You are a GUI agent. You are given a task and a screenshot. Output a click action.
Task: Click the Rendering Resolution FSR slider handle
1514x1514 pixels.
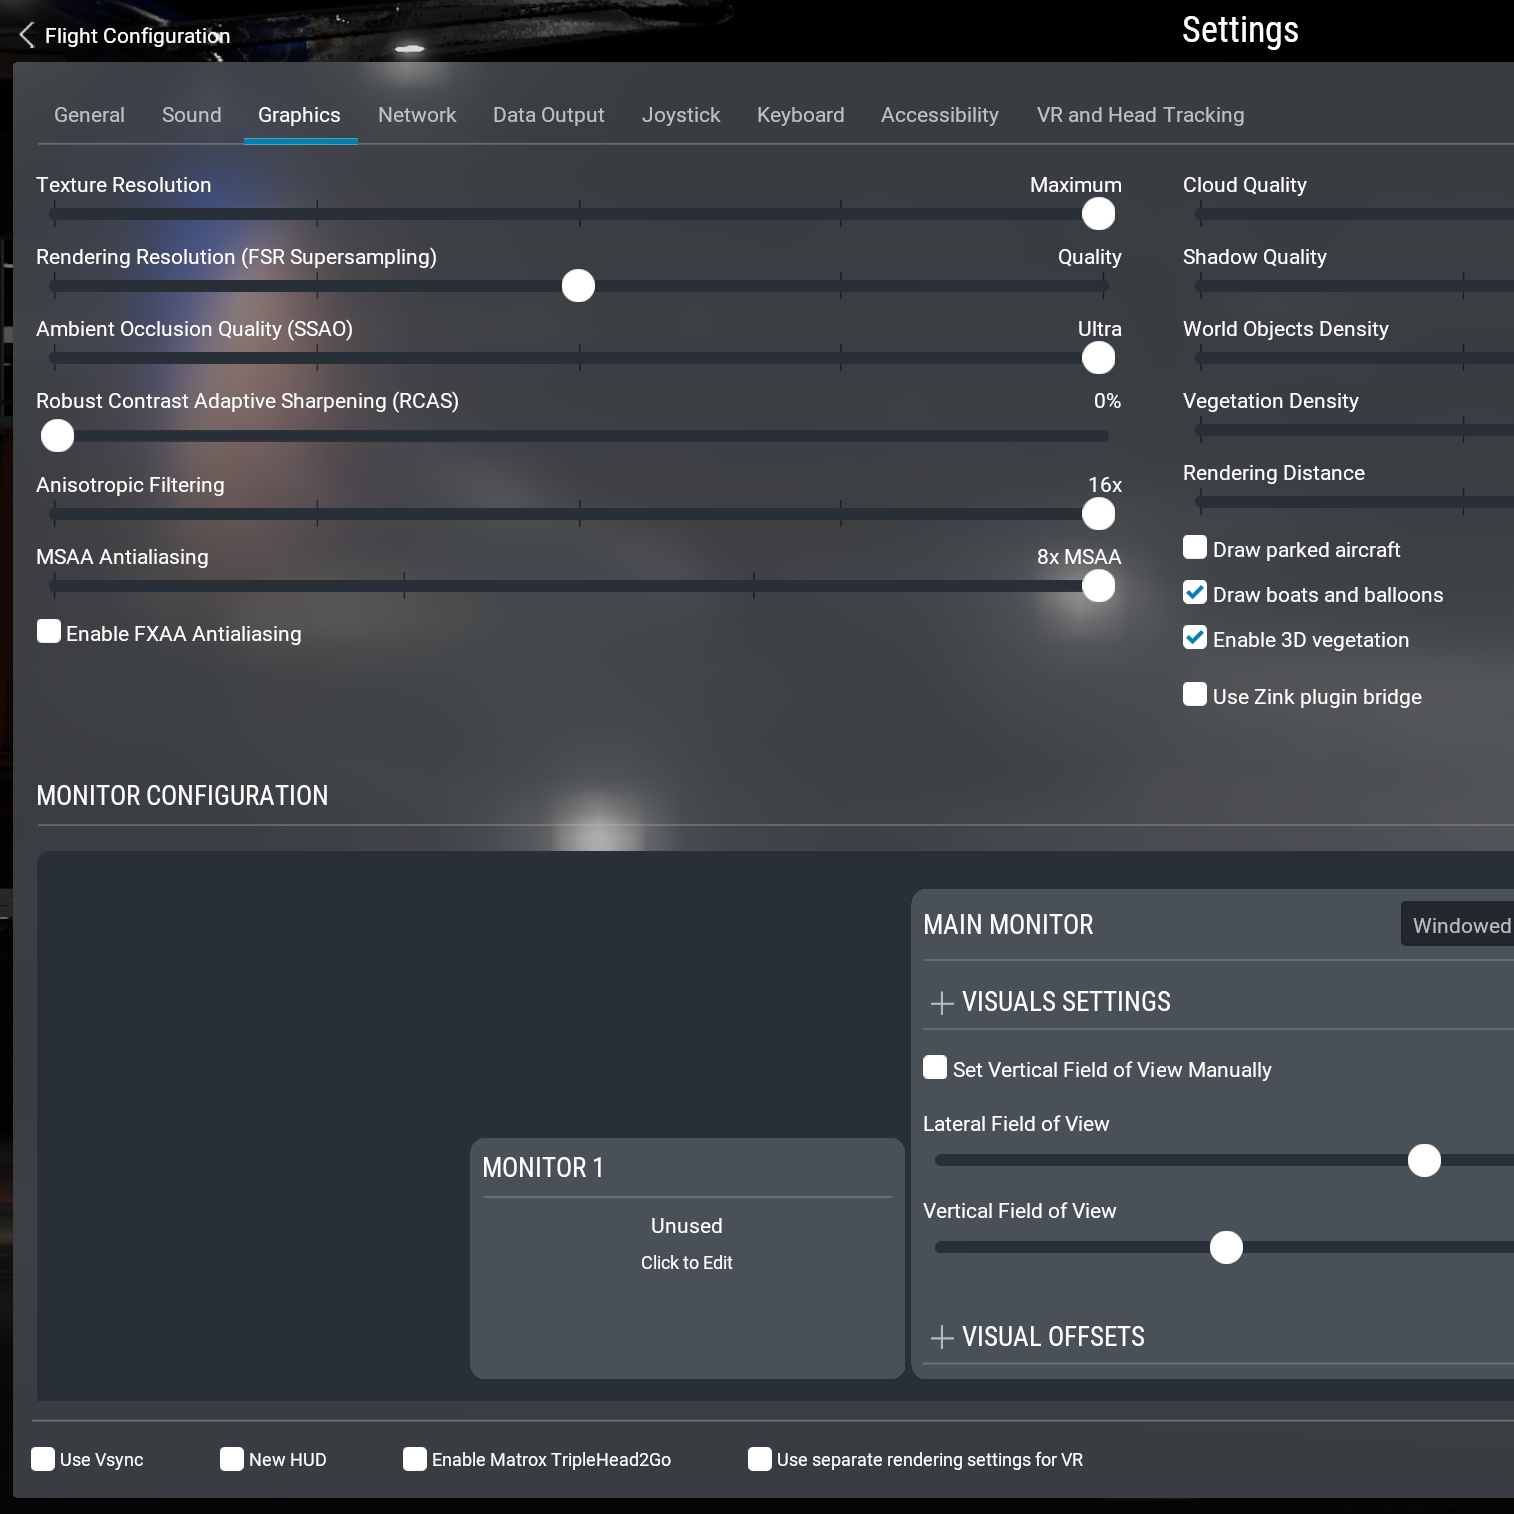578,286
